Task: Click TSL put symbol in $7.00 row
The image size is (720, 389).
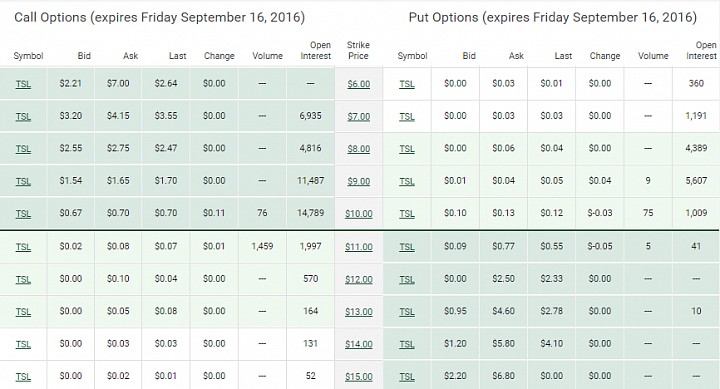Action: point(407,117)
